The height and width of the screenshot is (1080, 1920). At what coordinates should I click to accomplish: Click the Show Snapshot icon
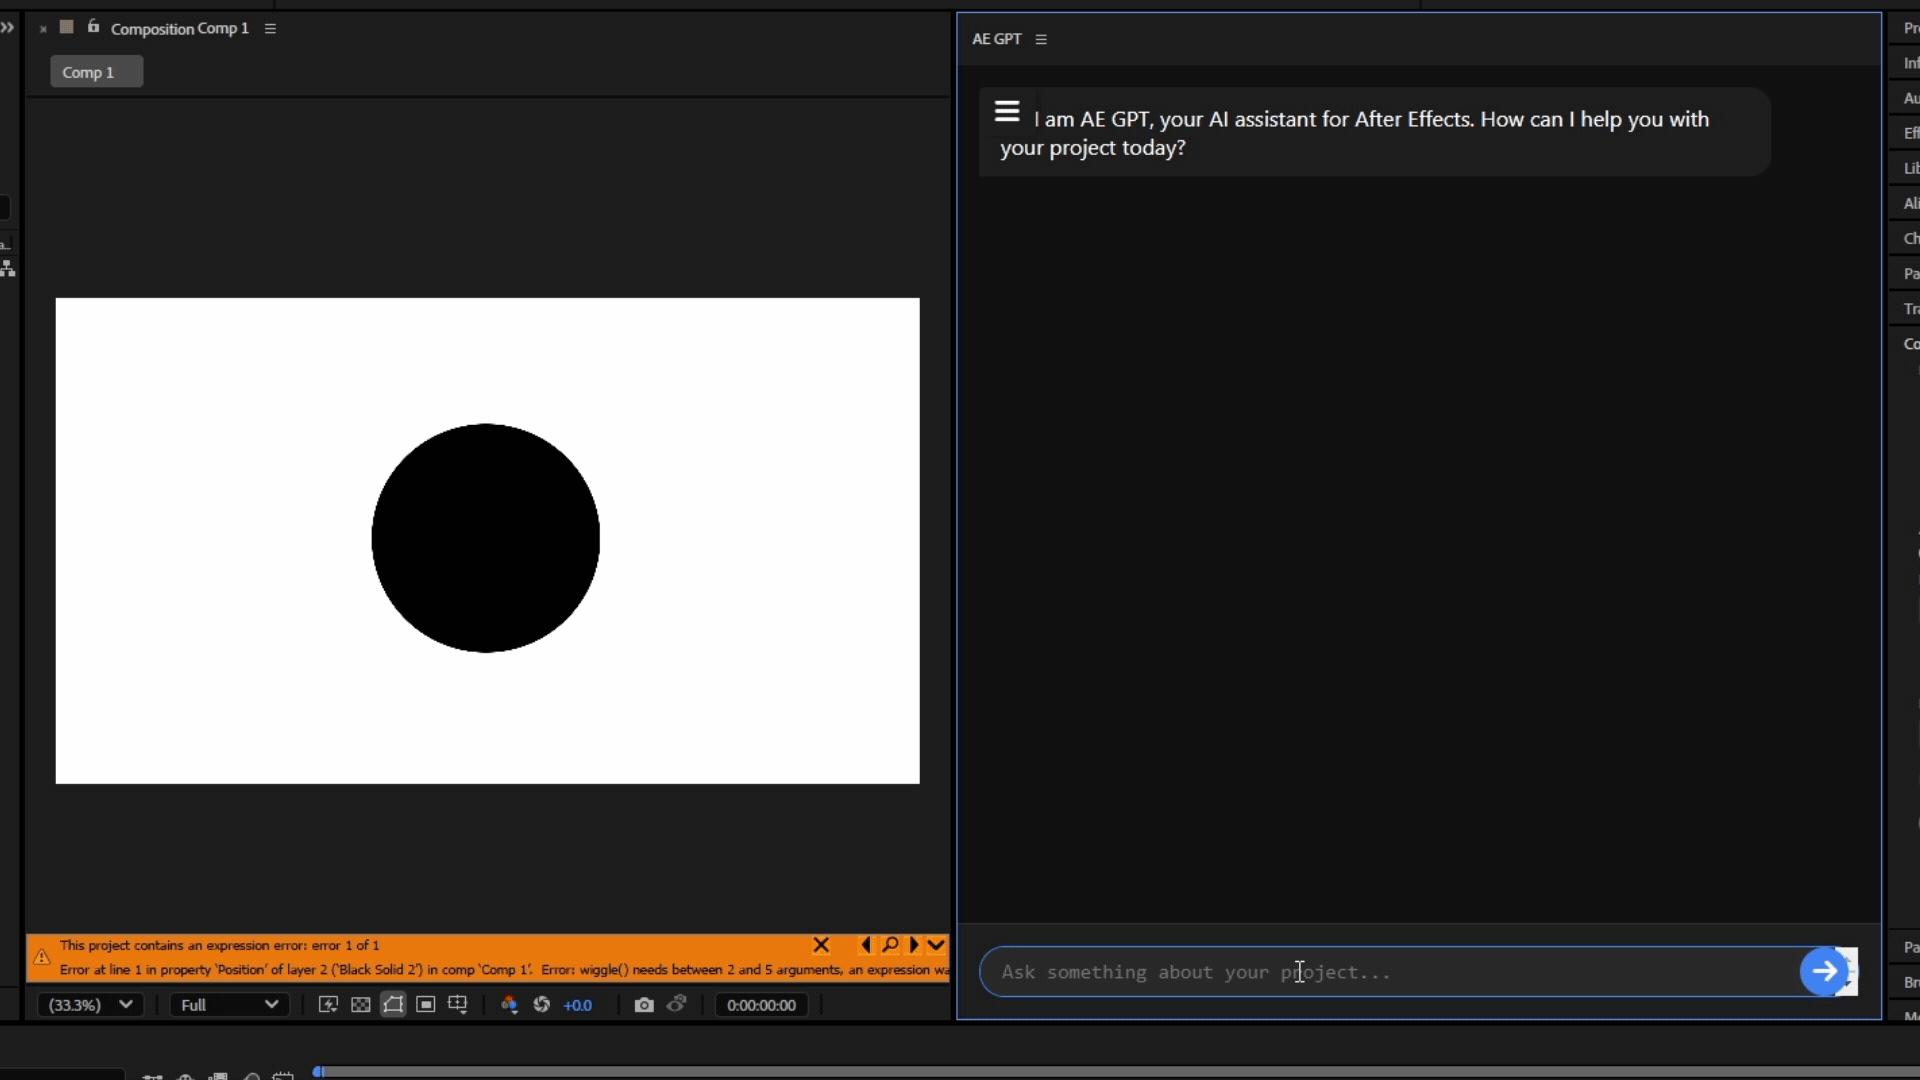[x=677, y=1004]
